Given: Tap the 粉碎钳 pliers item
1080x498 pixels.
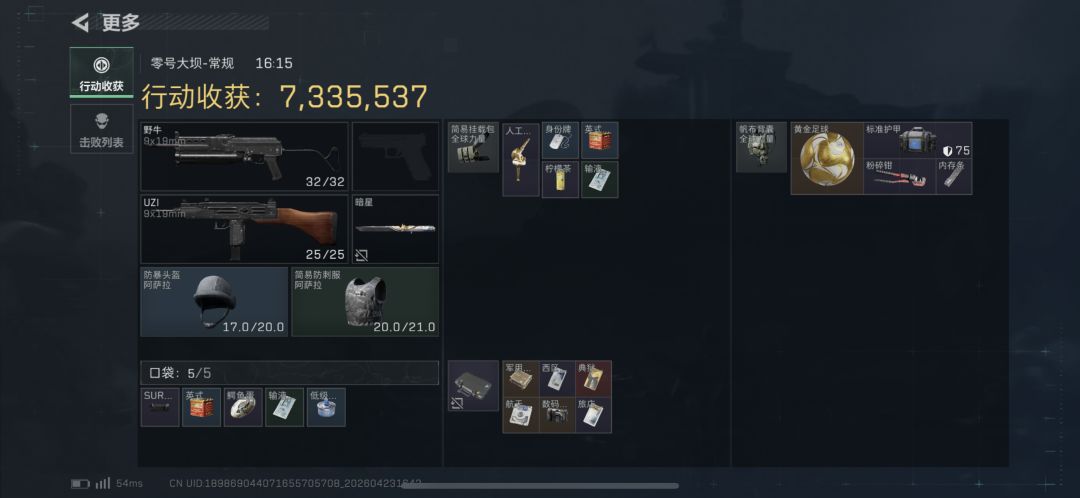Looking at the screenshot, I should 900,176.
